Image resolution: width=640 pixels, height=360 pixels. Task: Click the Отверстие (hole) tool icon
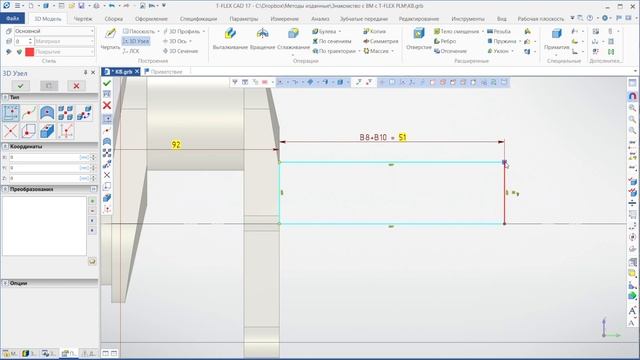[x=419, y=33]
